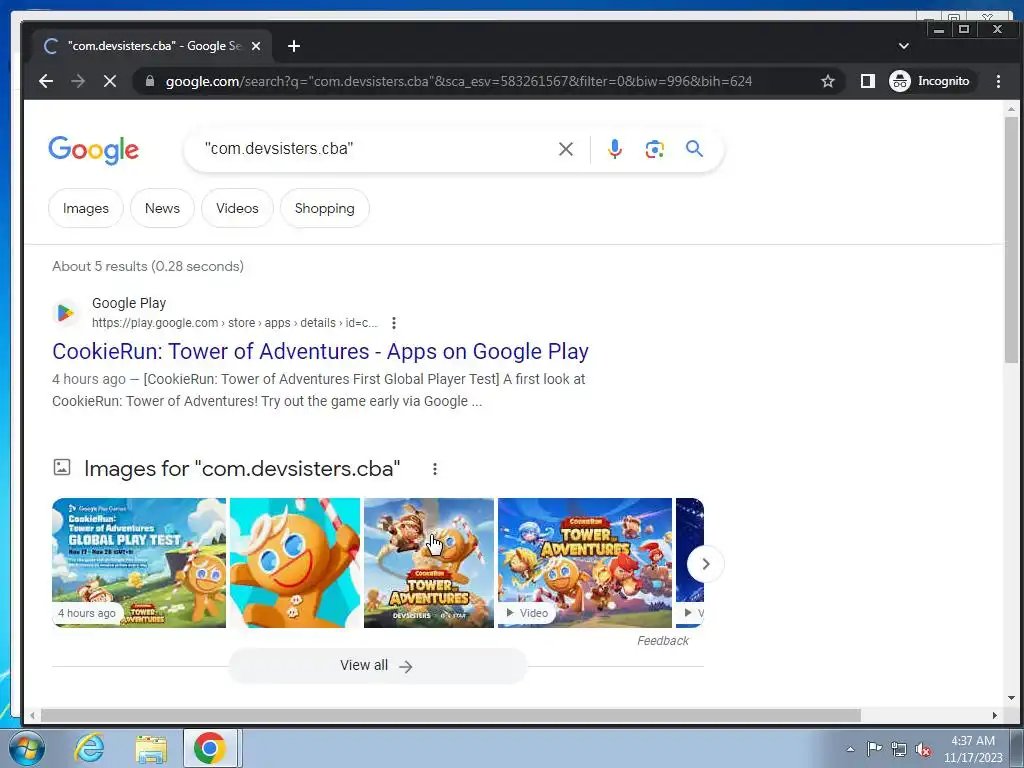The height and width of the screenshot is (768, 1024).
Task: Click the horizontal page scrollbar
Action: point(451,715)
